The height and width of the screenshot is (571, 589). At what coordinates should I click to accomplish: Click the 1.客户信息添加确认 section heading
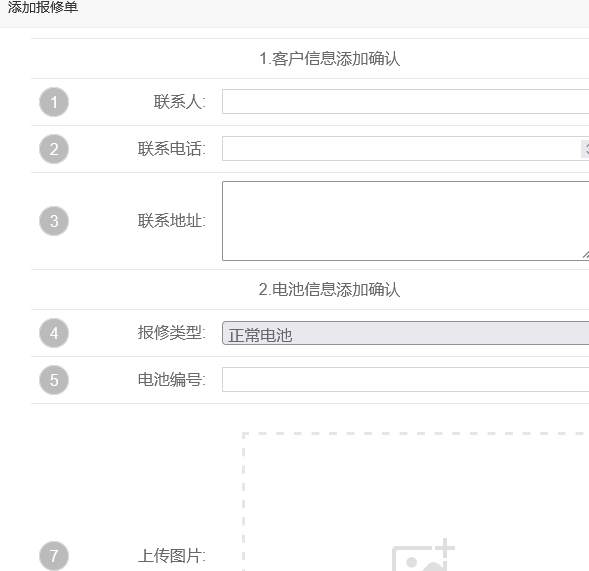(x=329, y=59)
